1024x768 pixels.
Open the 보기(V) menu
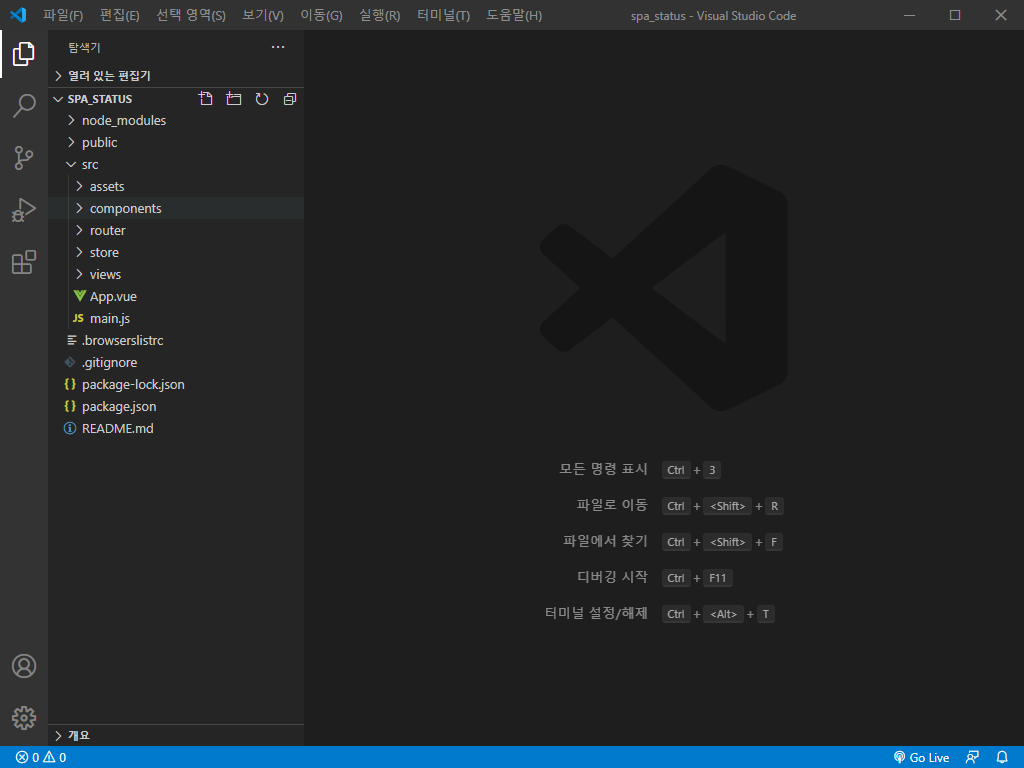pos(263,15)
